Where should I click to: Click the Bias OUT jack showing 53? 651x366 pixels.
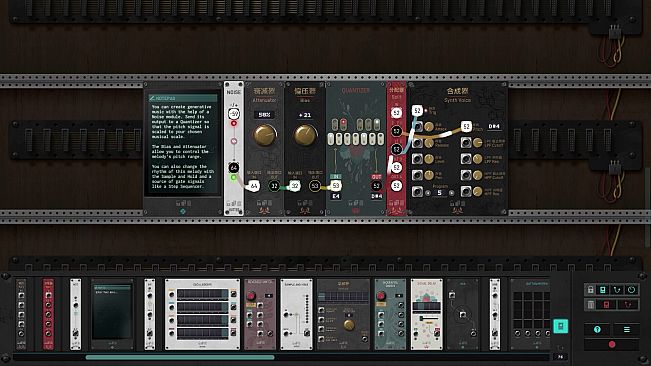pyautogui.click(x=315, y=186)
